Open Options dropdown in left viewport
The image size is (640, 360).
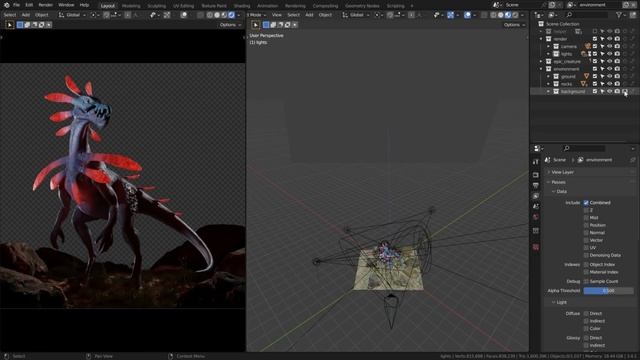tap(230, 25)
